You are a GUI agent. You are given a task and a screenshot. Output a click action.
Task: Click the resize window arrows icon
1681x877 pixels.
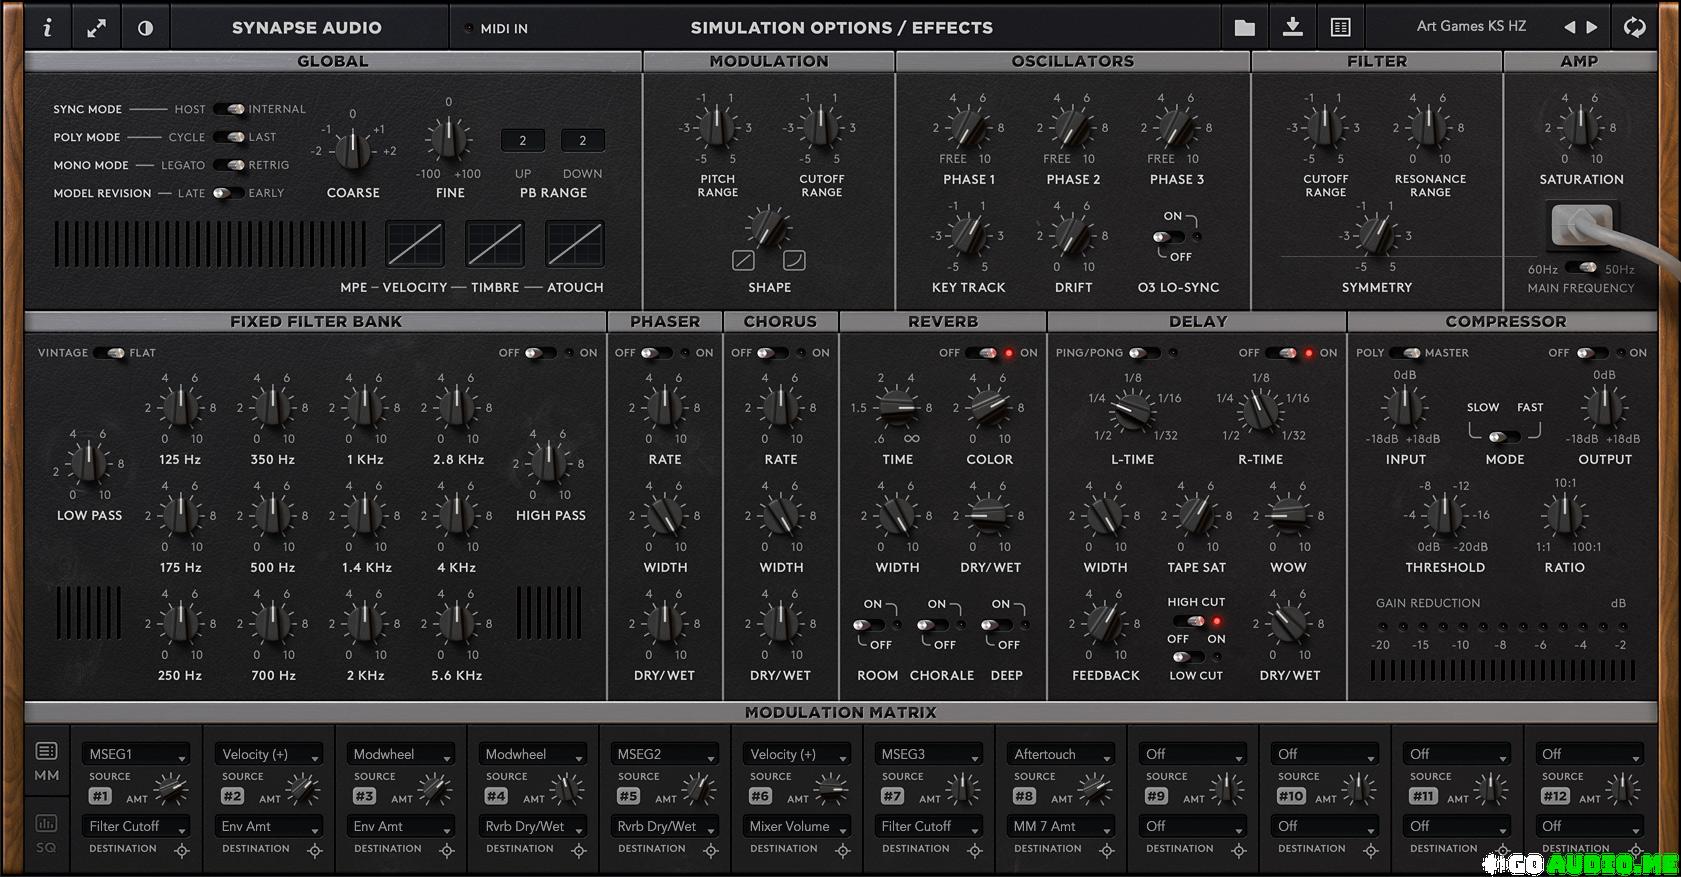pos(96,28)
